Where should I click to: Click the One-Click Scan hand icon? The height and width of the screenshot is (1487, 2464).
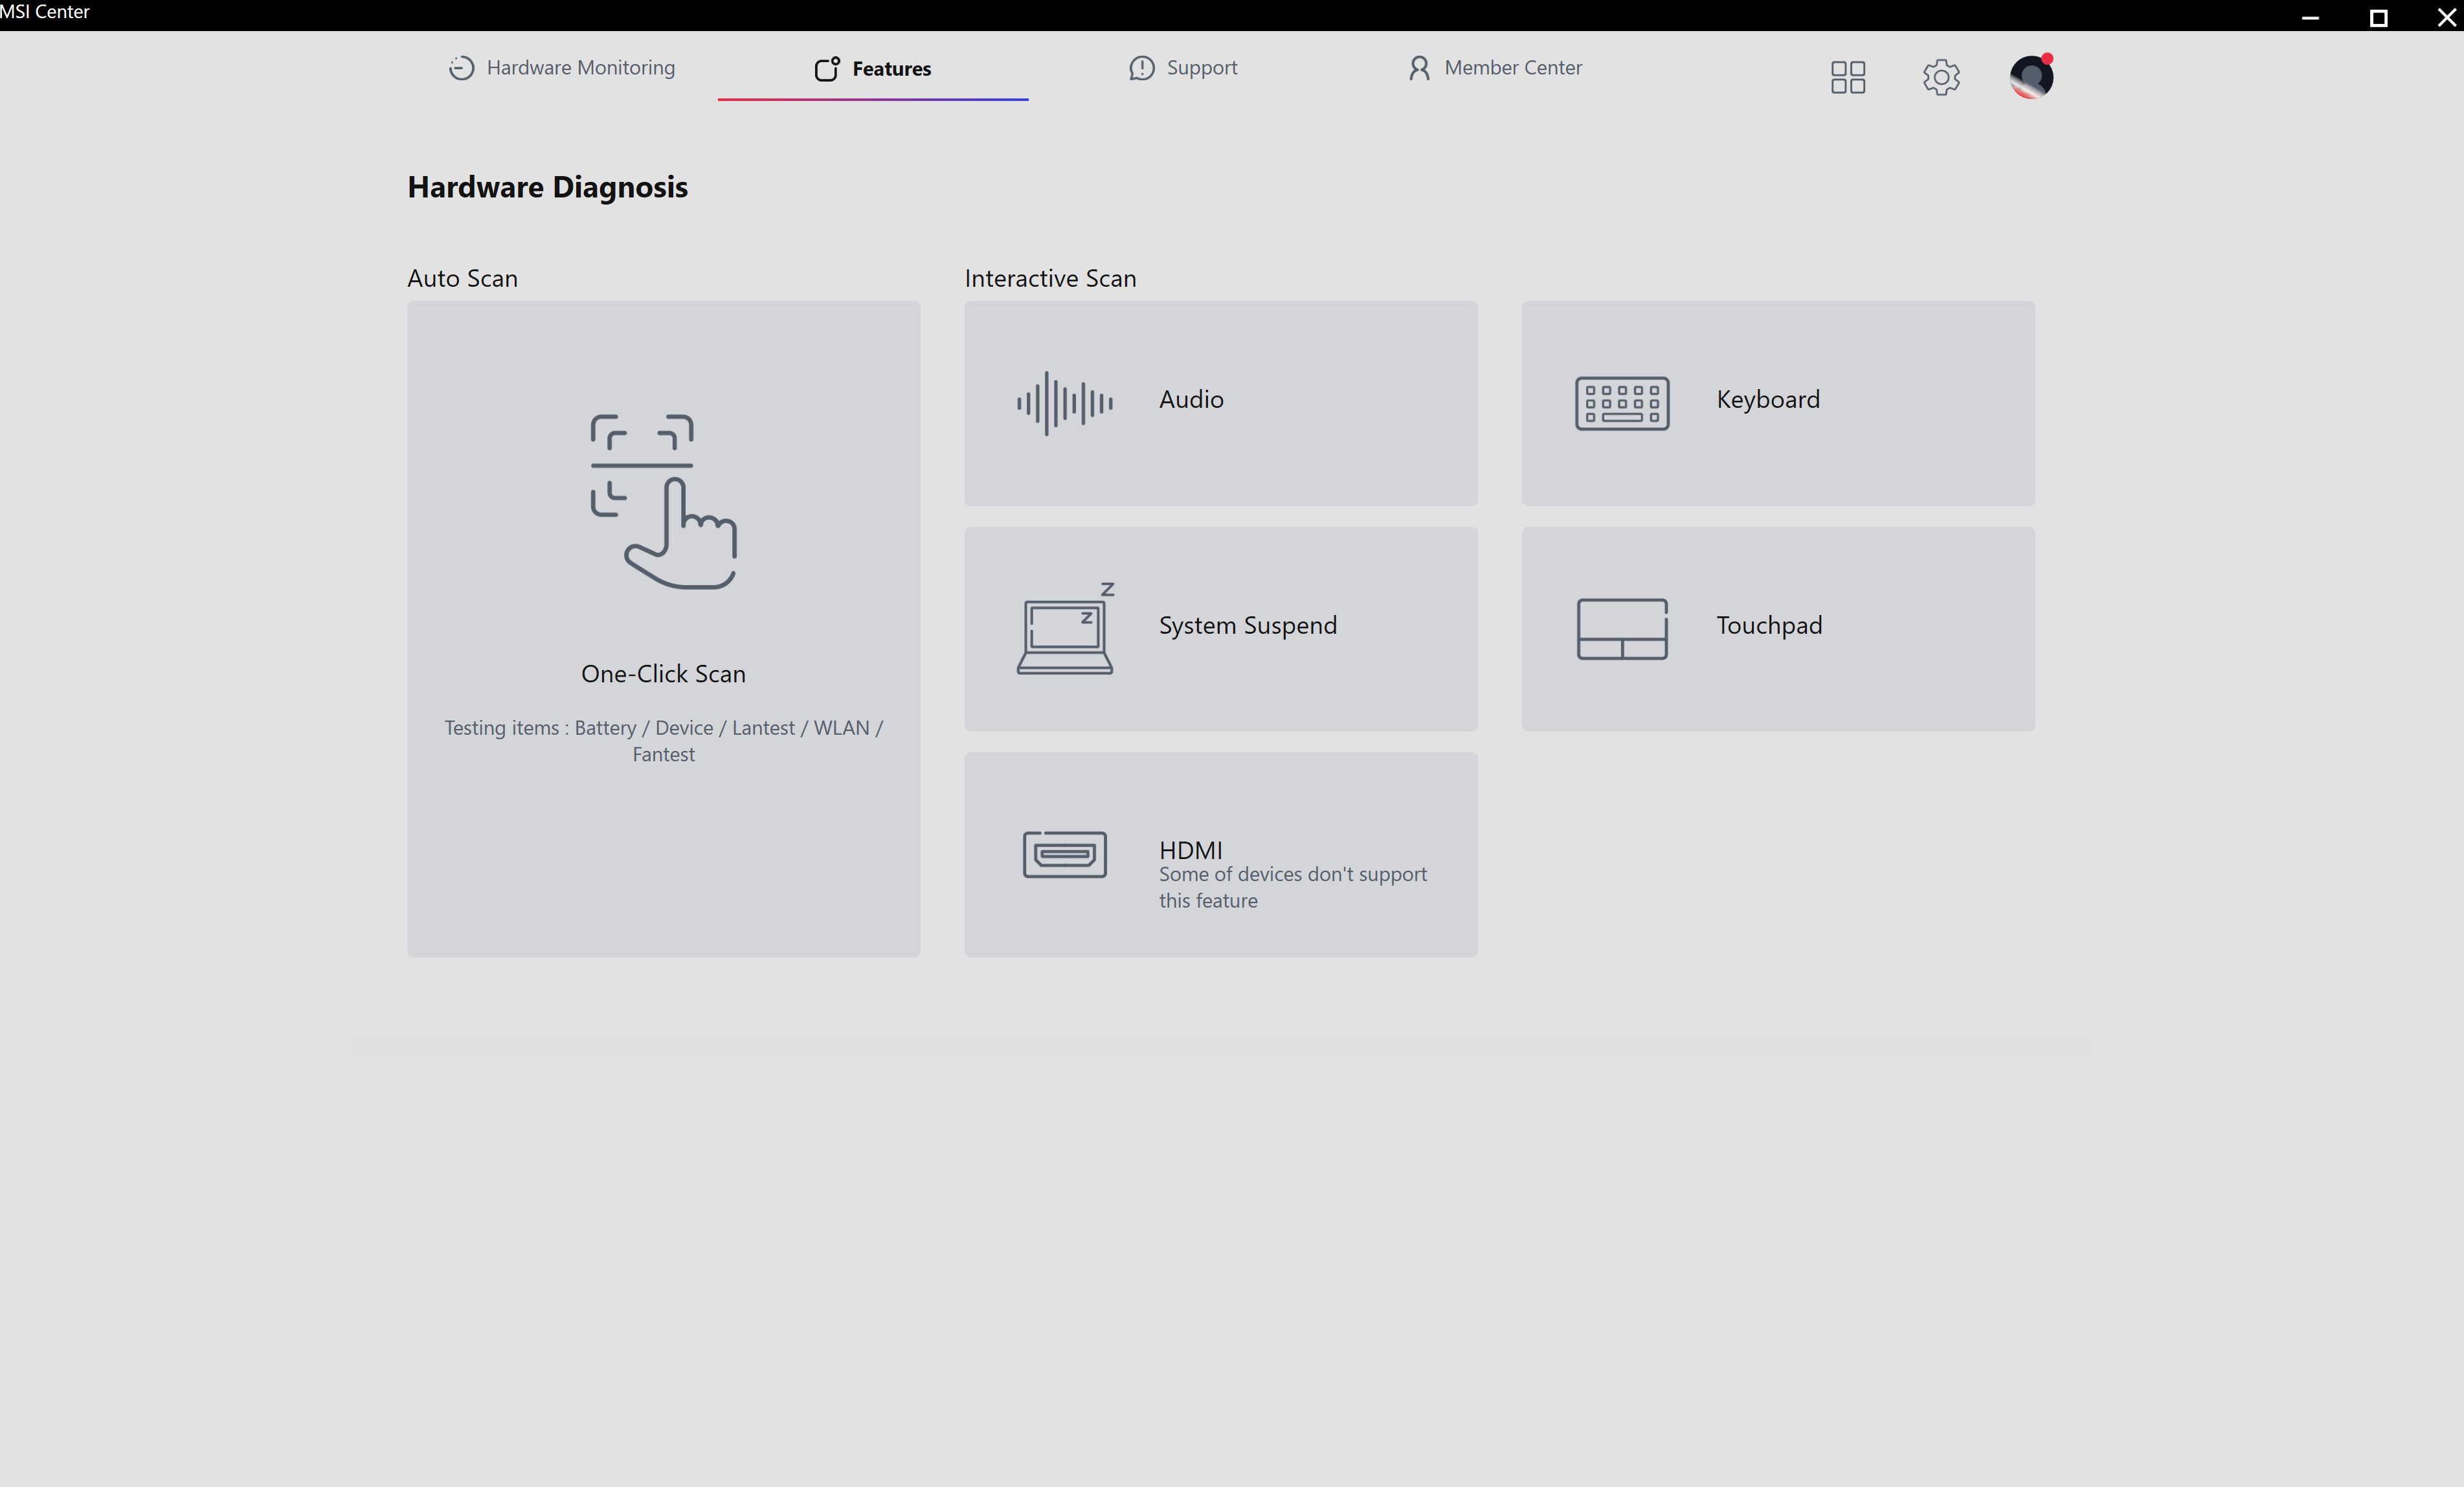point(663,501)
